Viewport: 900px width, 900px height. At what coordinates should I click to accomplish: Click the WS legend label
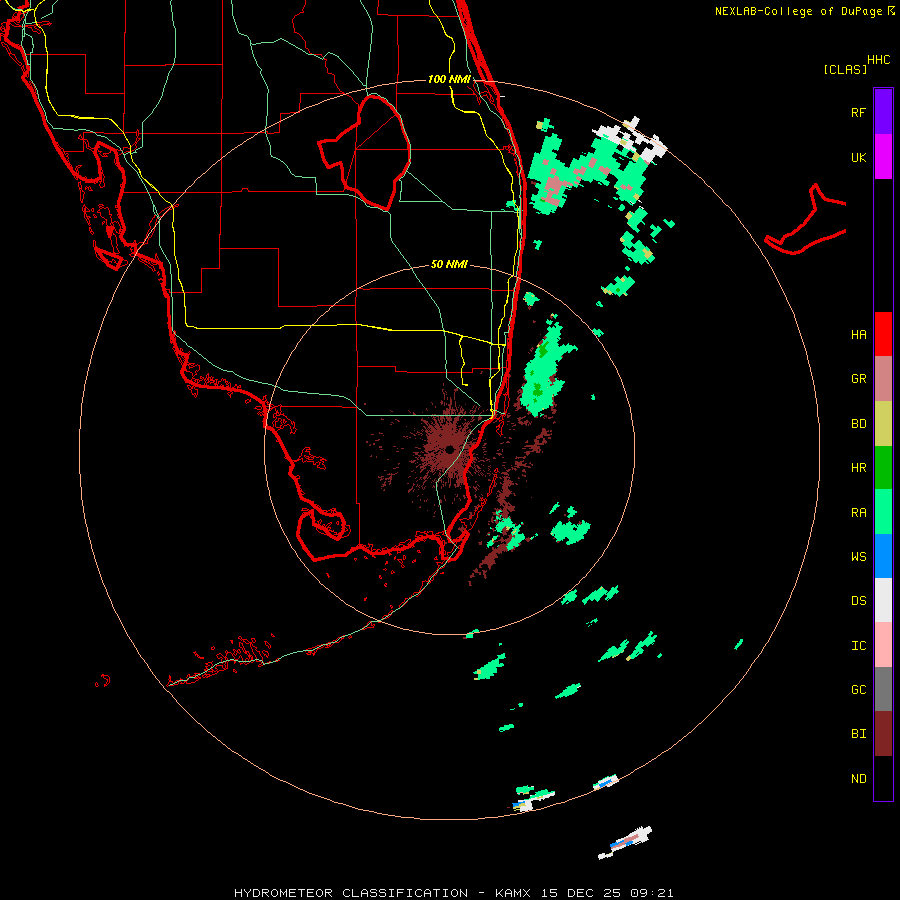(x=858, y=556)
